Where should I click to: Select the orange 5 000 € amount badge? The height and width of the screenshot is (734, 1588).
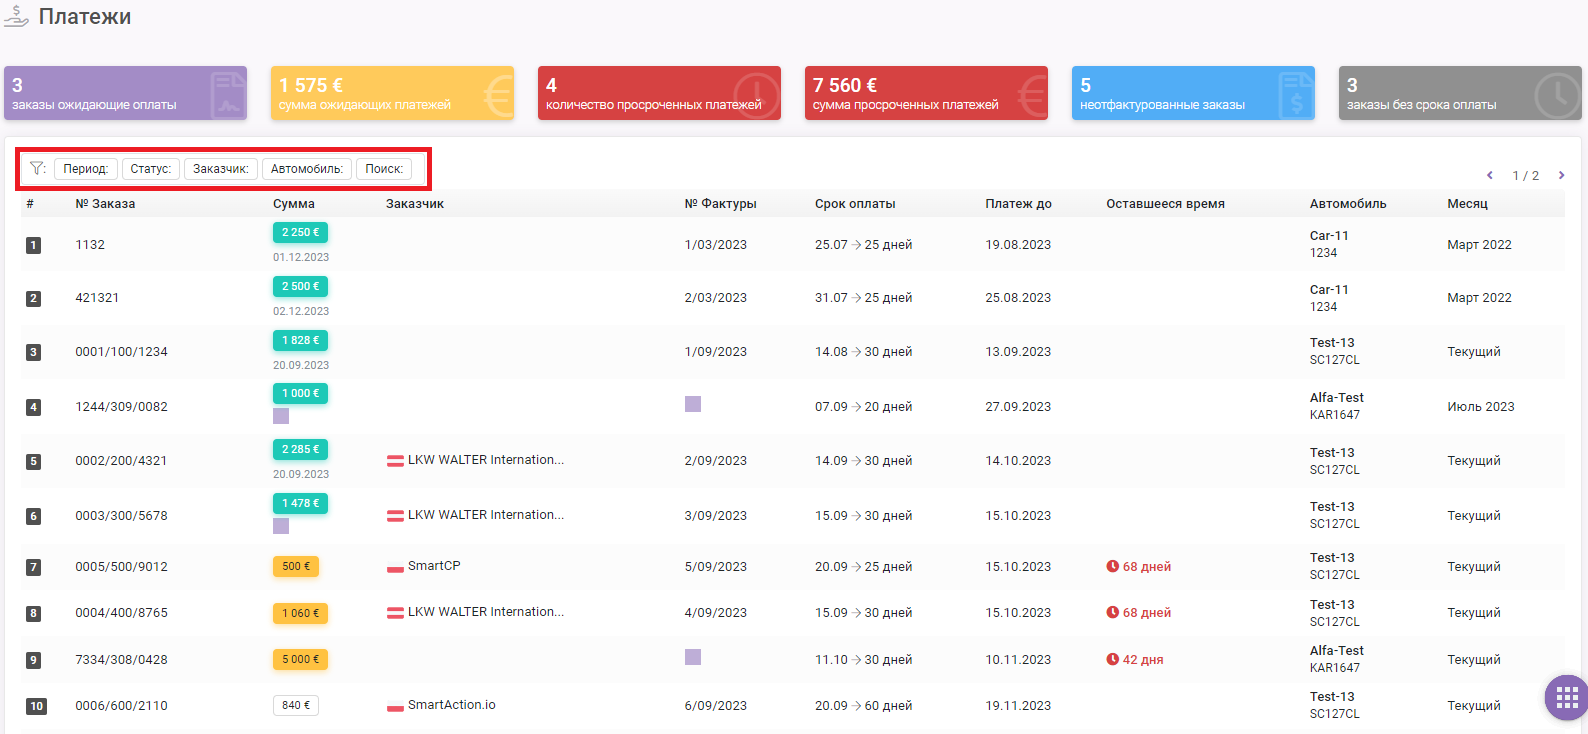coord(300,660)
